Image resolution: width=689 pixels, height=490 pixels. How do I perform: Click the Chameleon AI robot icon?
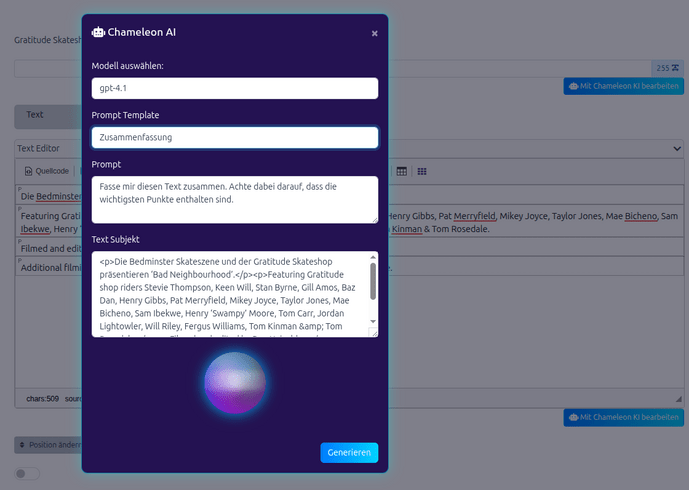(98, 32)
